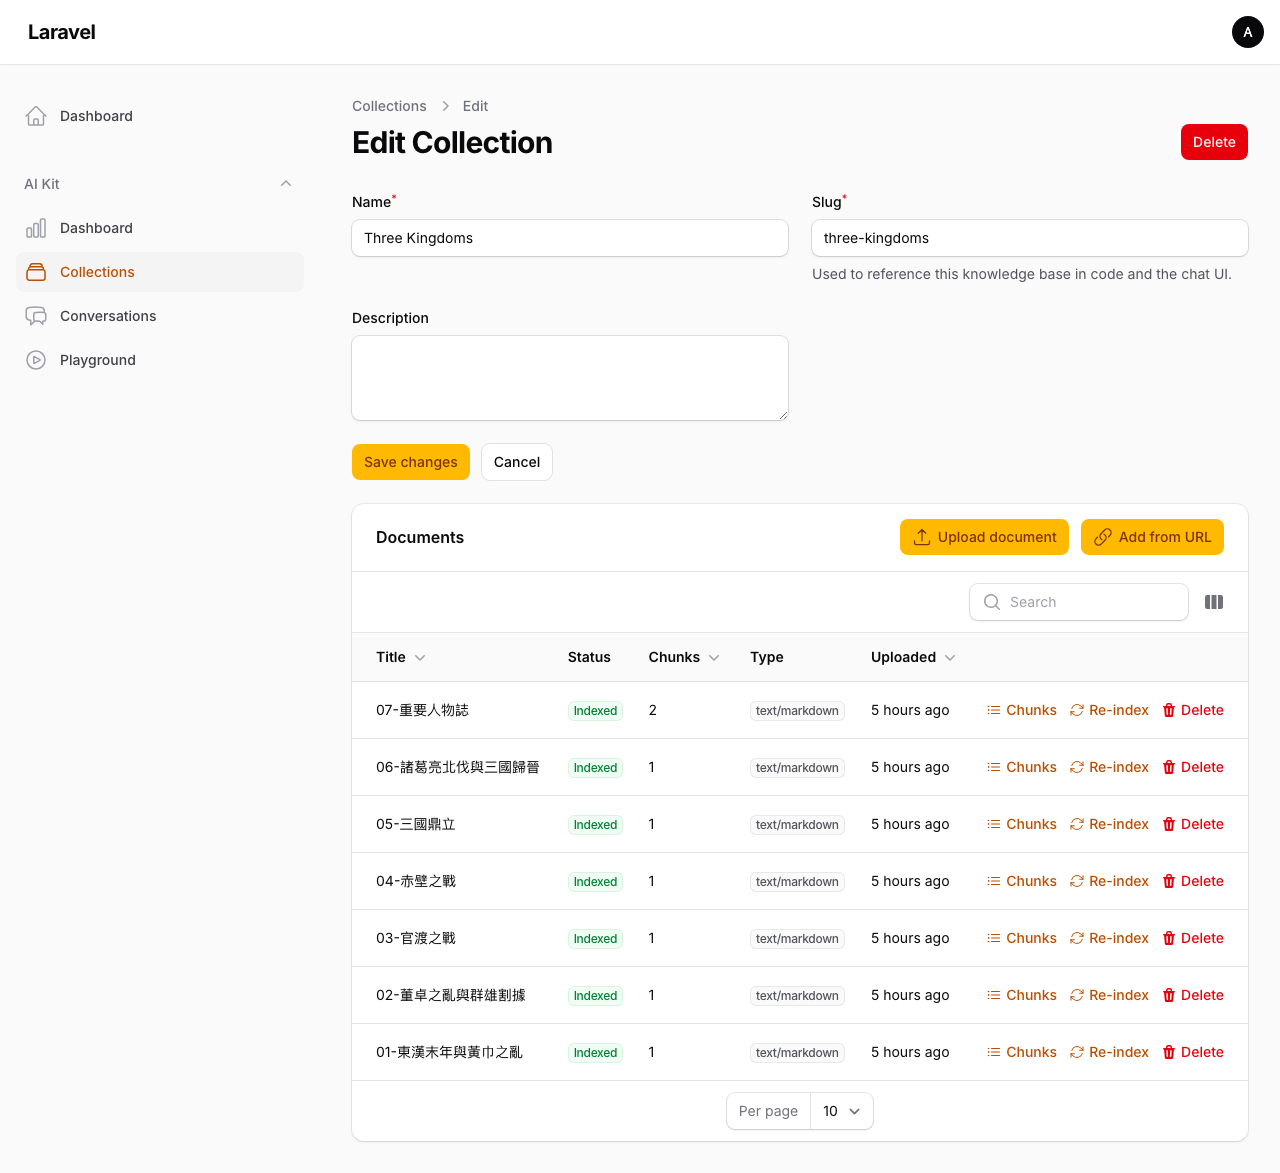Click the Collections stack icon in sidebar
The width and height of the screenshot is (1280, 1173).
36,272
